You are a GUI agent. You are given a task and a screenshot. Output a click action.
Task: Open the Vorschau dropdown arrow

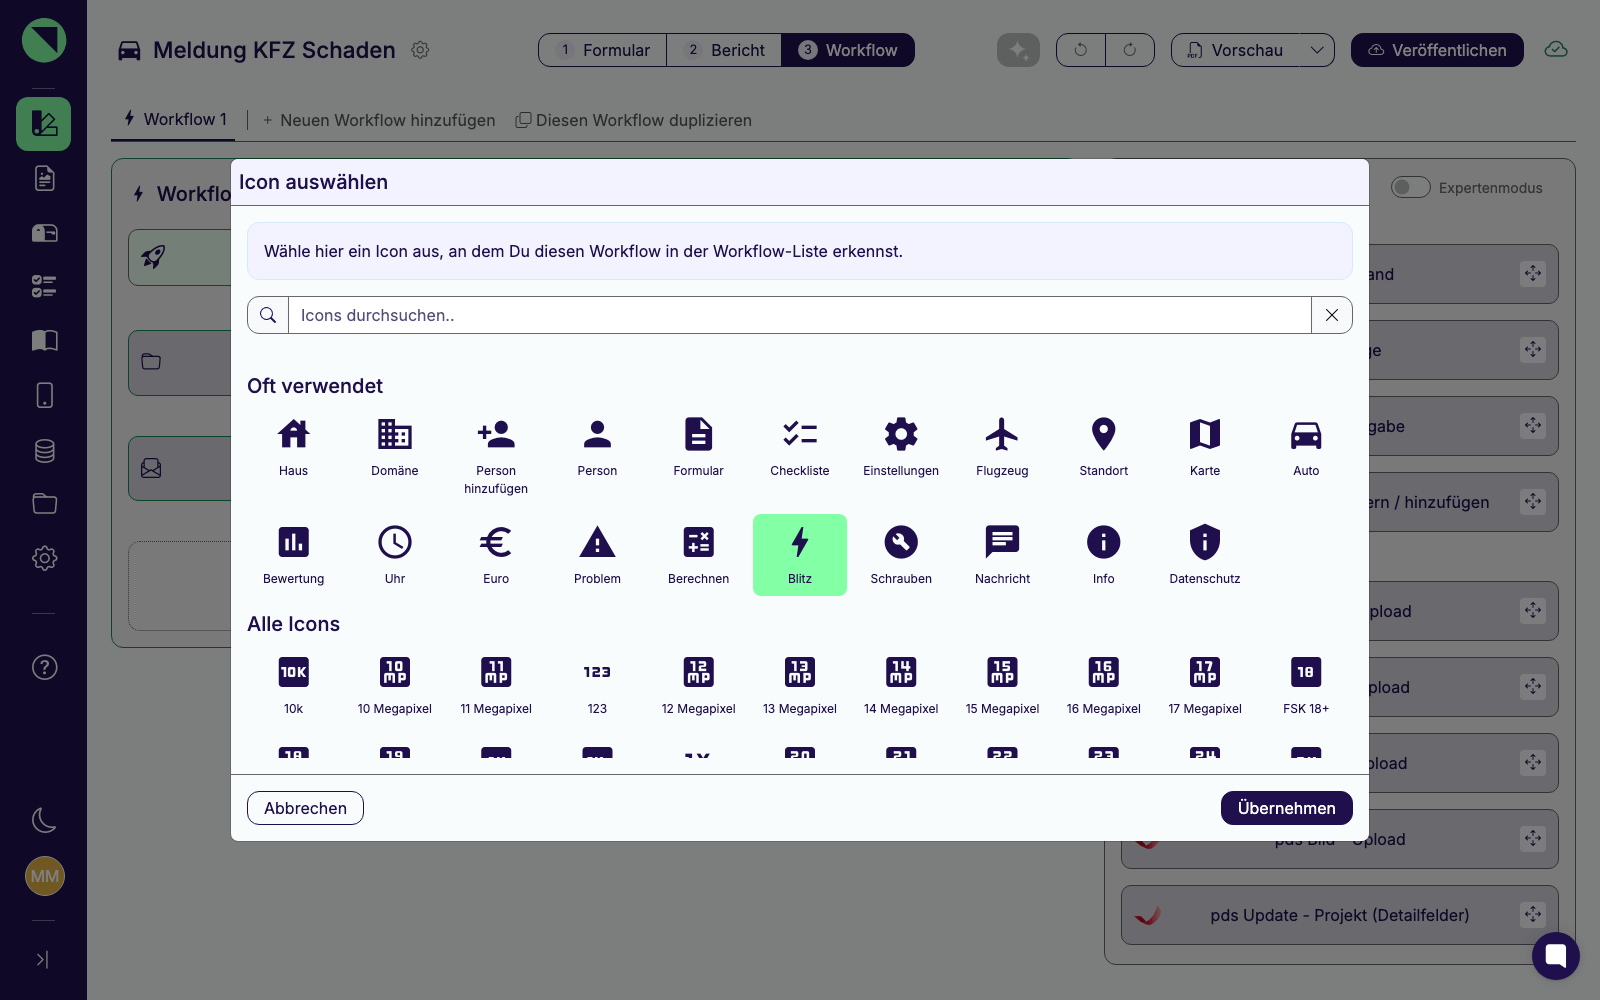[x=1317, y=50]
